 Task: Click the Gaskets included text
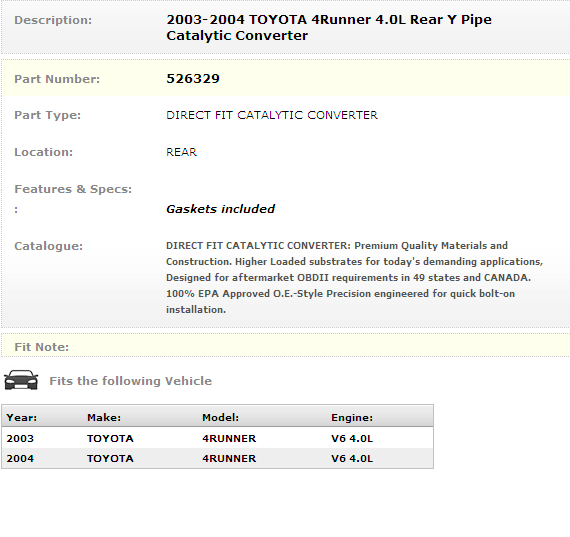[x=220, y=209]
